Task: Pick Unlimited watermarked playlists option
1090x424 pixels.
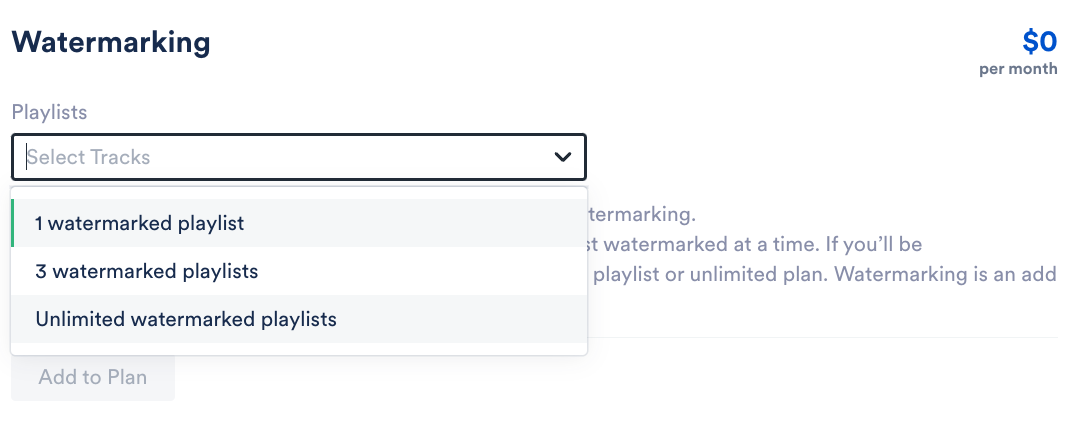Action: click(186, 320)
